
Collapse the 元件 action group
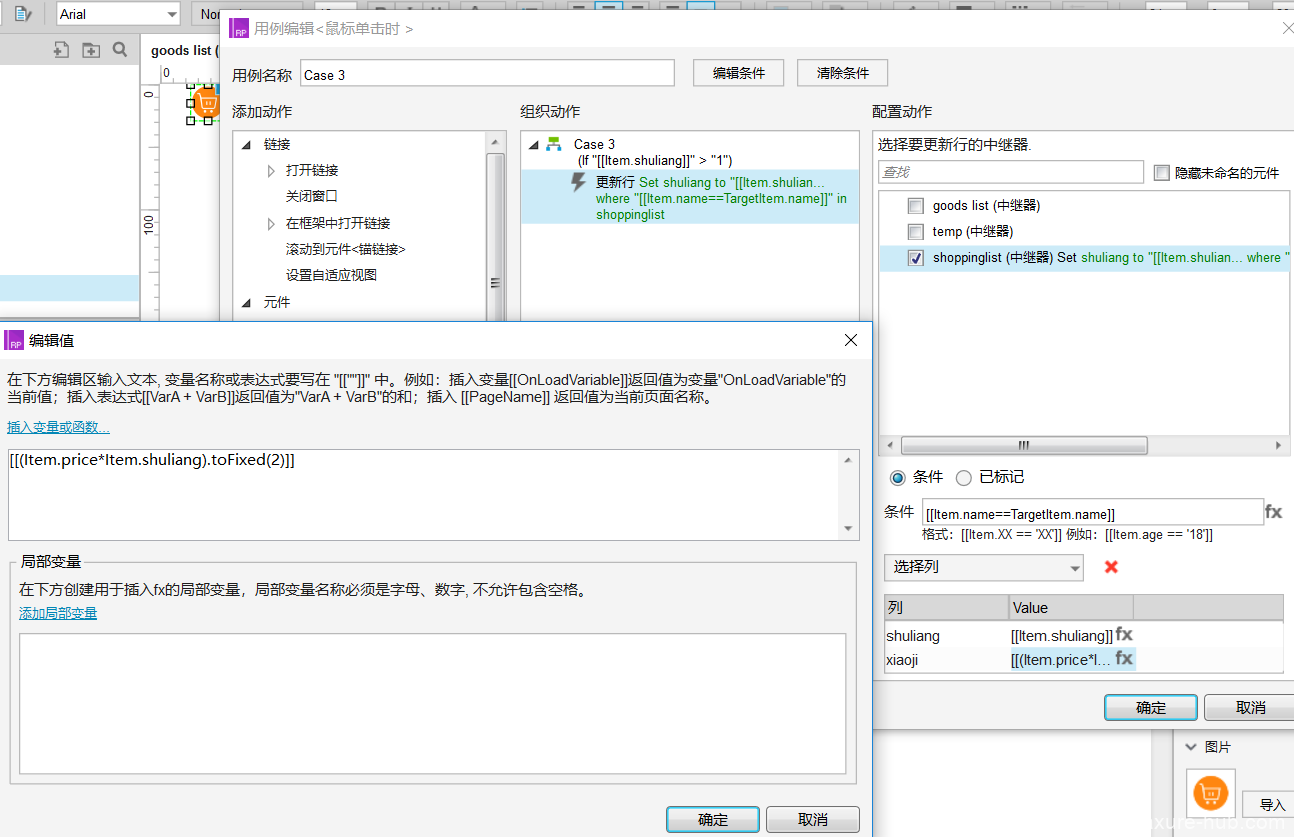tap(247, 302)
